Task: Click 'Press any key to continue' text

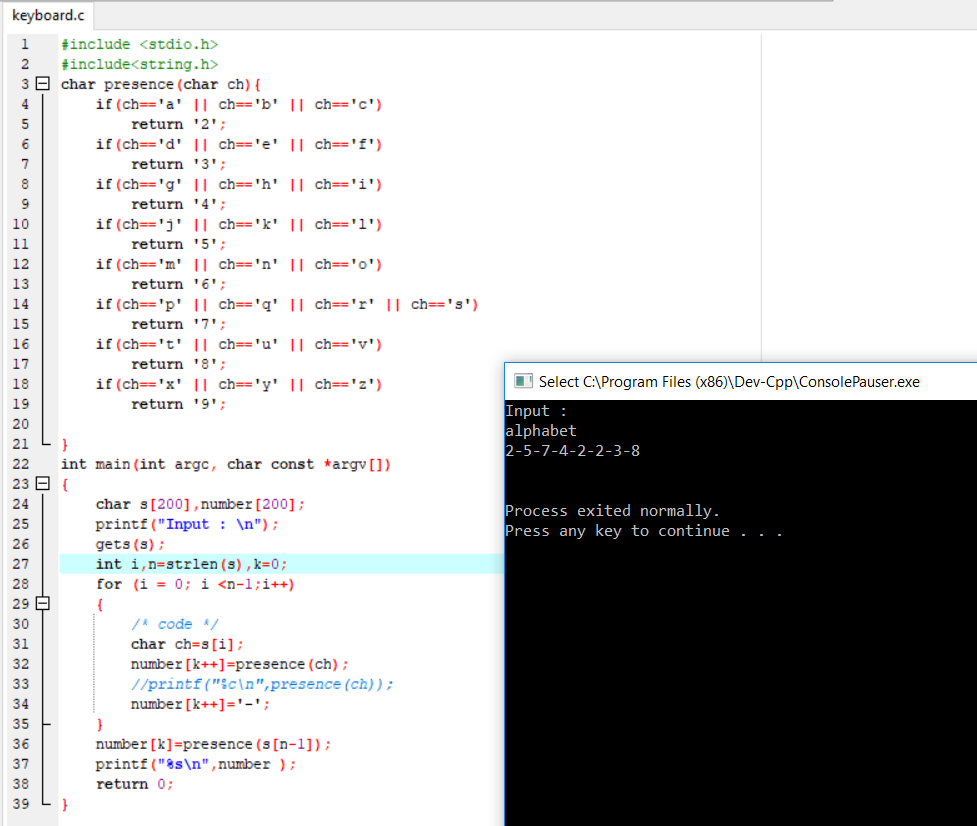Action: (x=643, y=531)
